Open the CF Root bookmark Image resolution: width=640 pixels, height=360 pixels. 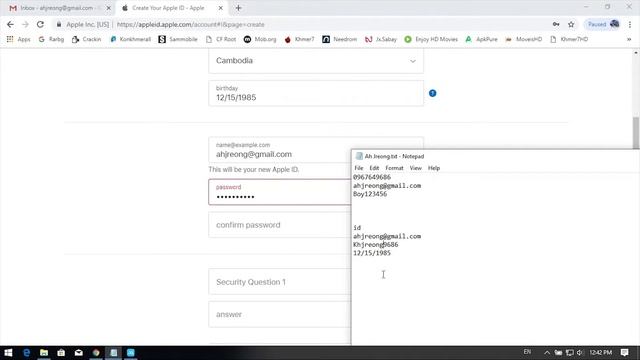[x=221, y=39]
